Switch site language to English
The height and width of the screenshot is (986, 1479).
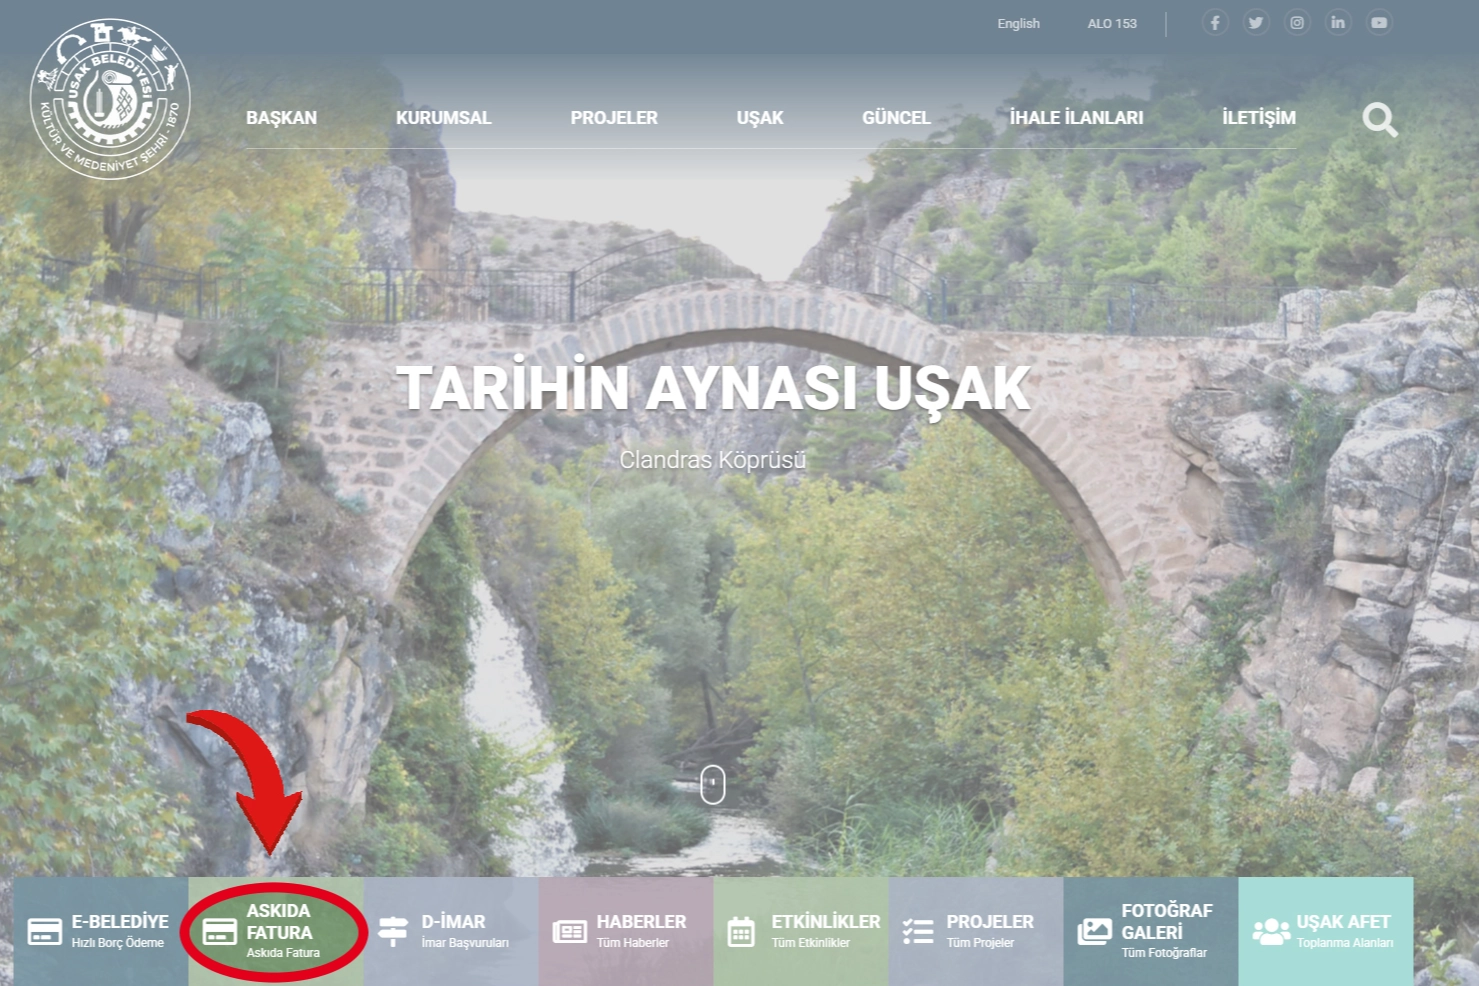coord(1018,24)
